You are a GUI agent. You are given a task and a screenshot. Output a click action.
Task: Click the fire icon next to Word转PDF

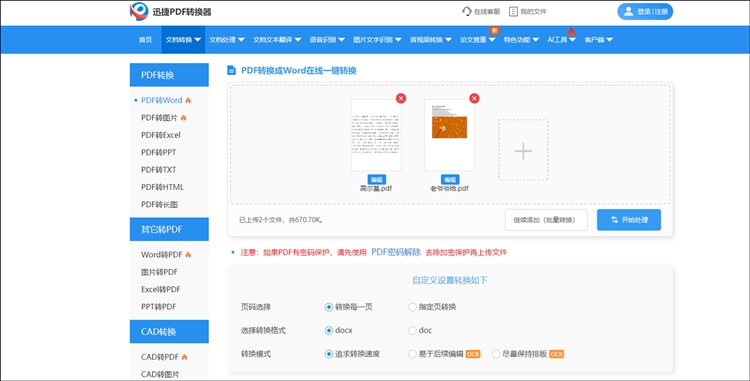coord(188,255)
